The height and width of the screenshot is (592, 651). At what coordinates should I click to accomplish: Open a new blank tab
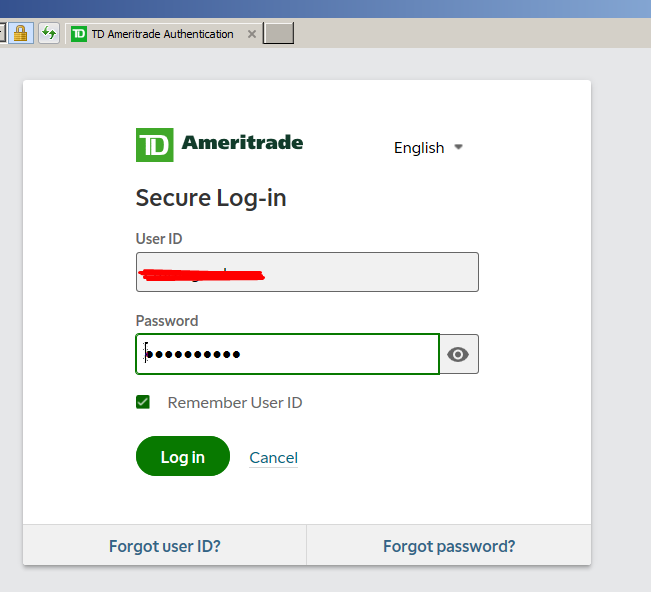click(279, 34)
